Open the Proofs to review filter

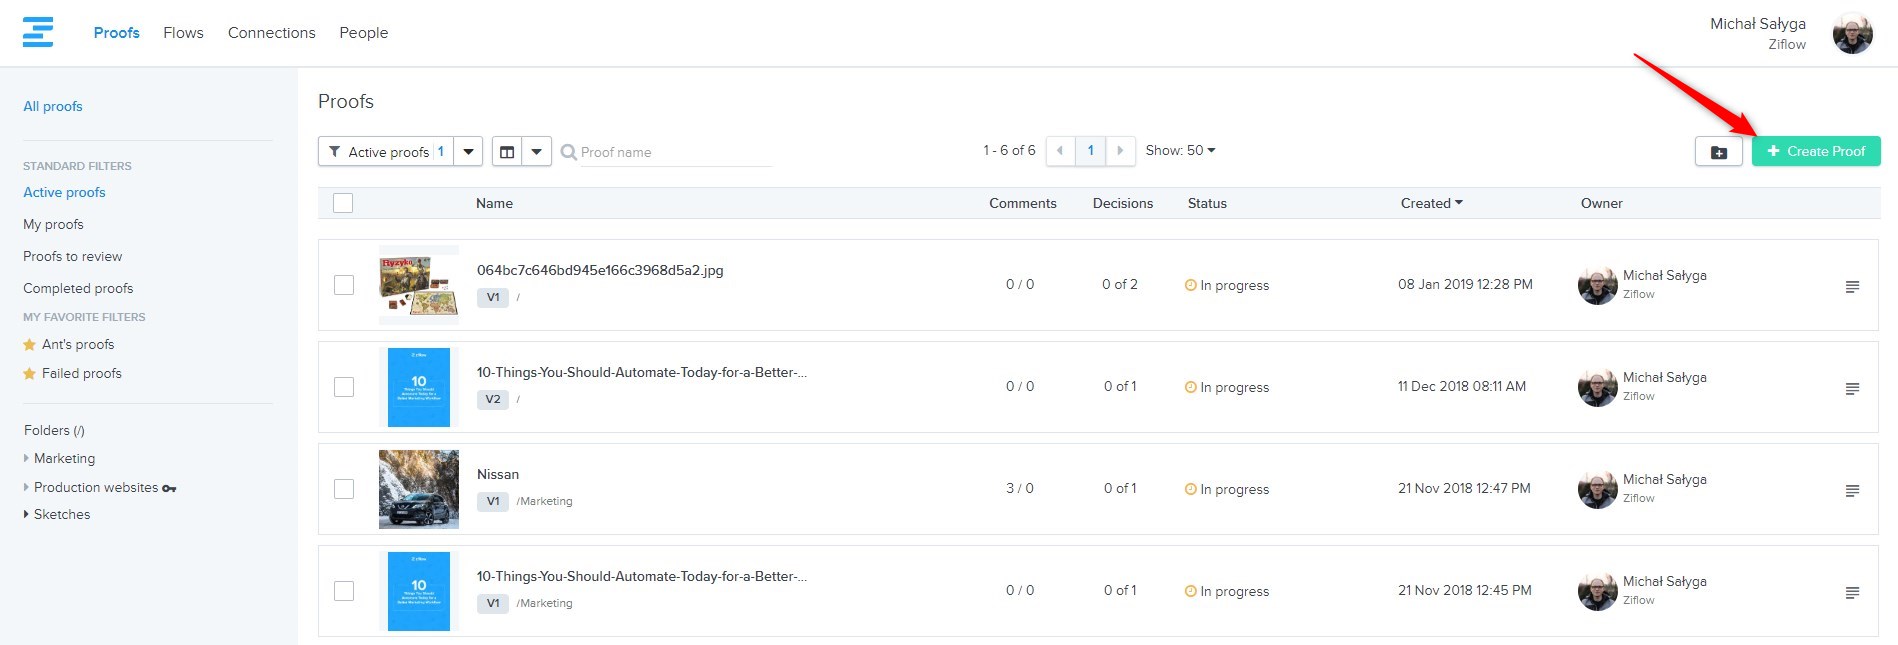point(72,257)
